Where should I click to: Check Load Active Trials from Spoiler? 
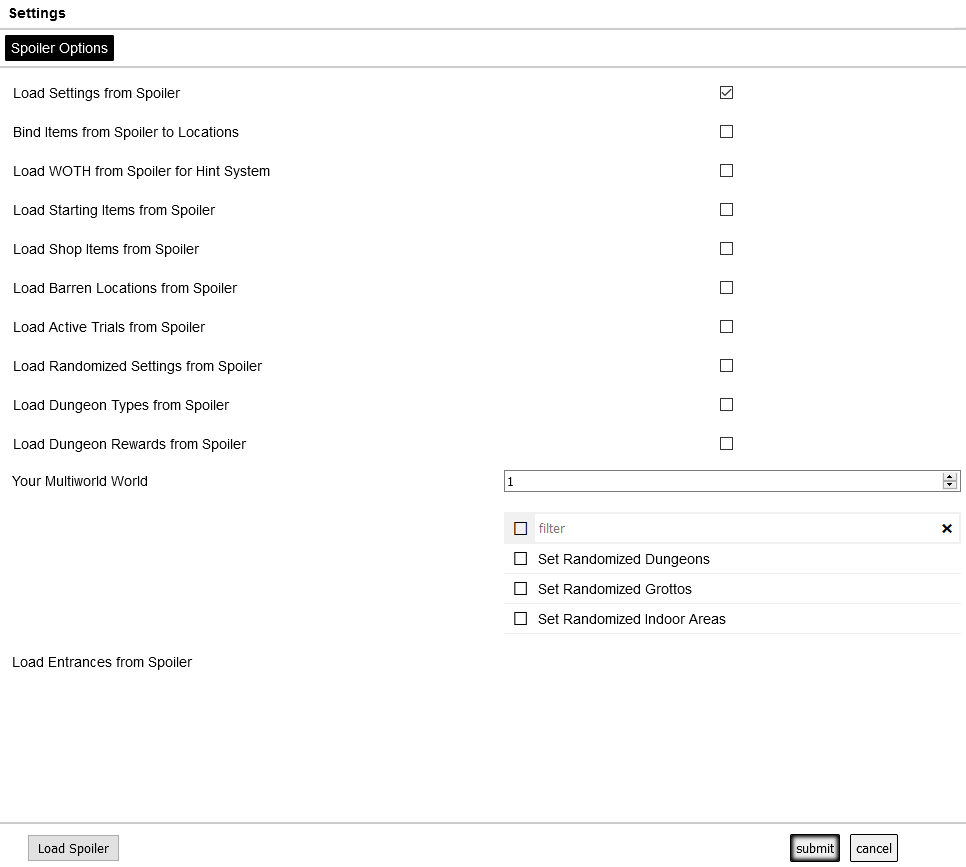tap(726, 327)
